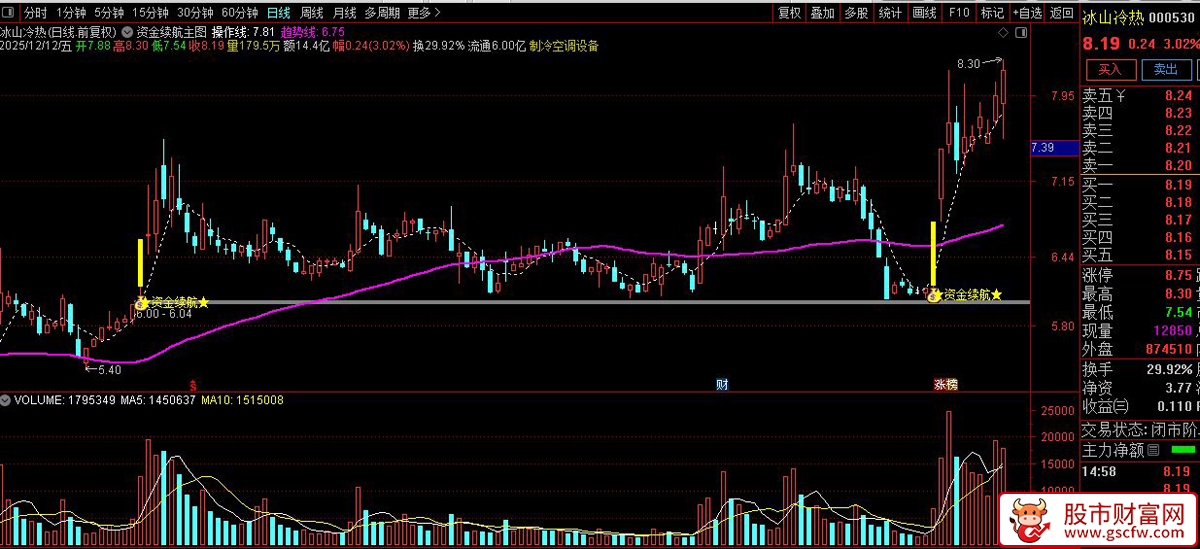Switch to 分时 intraday view
The width and height of the screenshot is (1200, 549).
tap(35, 13)
